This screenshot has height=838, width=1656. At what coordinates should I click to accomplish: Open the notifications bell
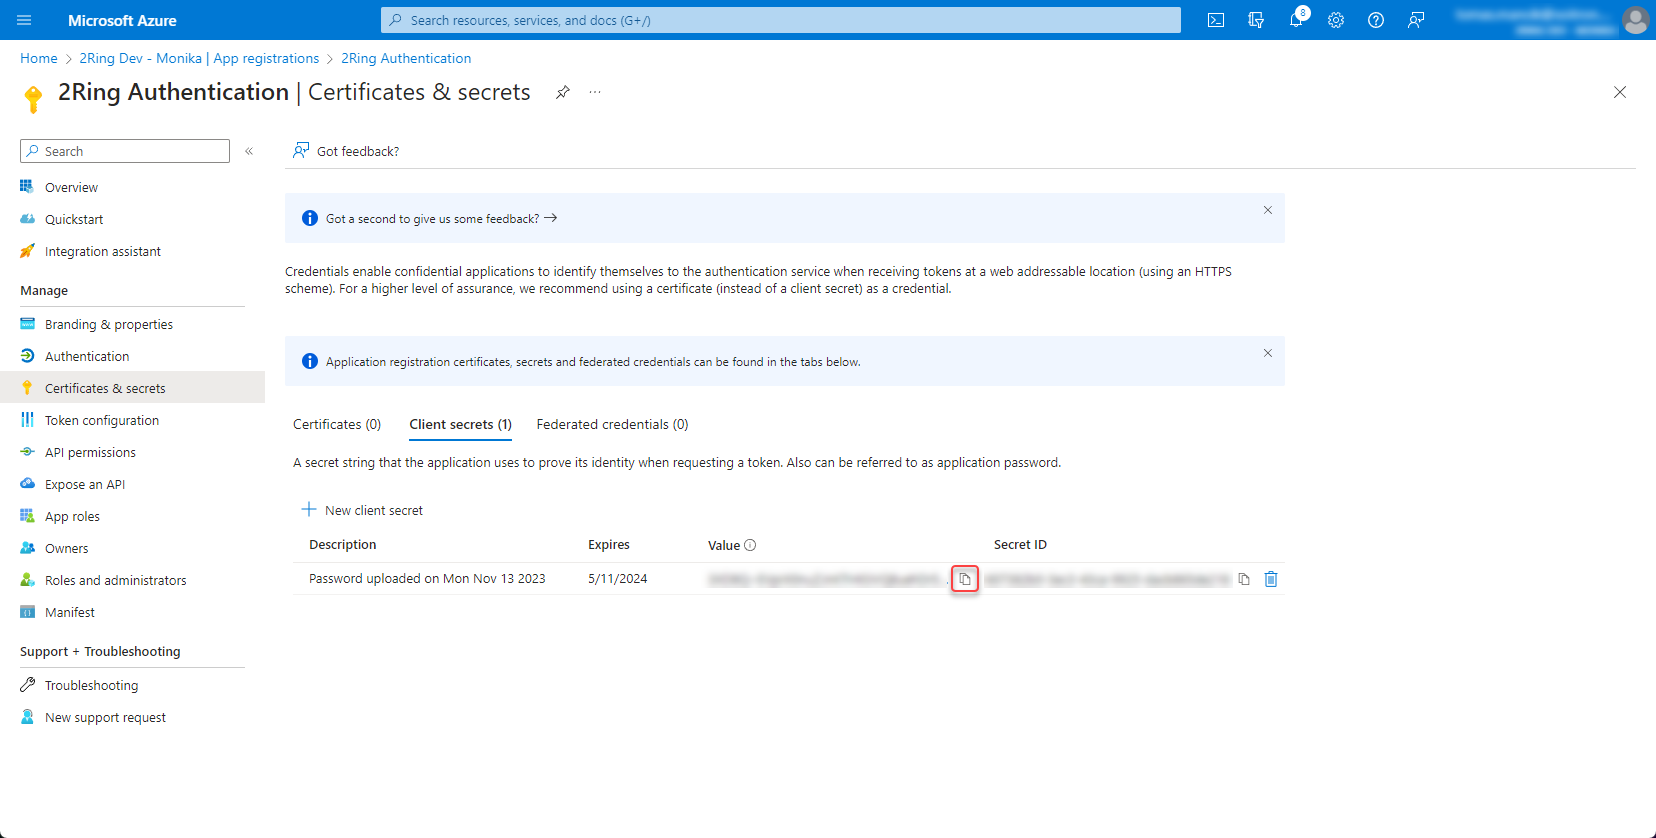point(1296,20)
